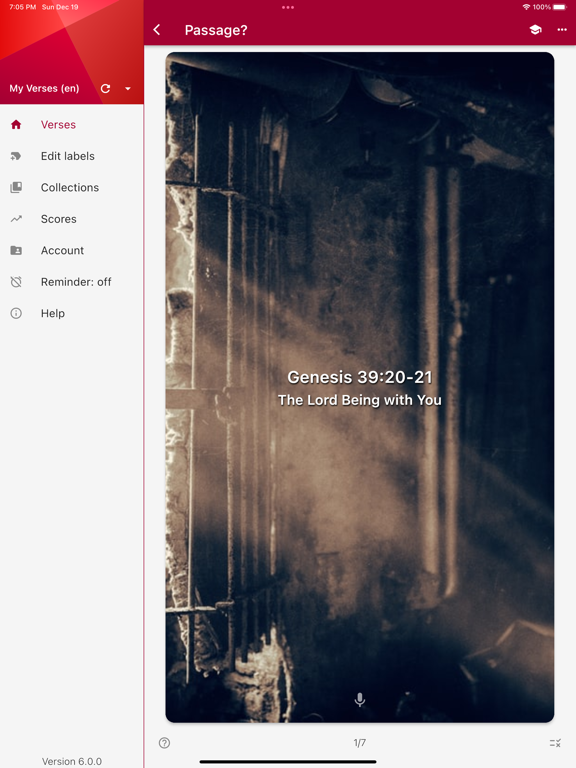The image size is (576, 768).
Task: Open Account from the sidebar
Action: (72, 250)
